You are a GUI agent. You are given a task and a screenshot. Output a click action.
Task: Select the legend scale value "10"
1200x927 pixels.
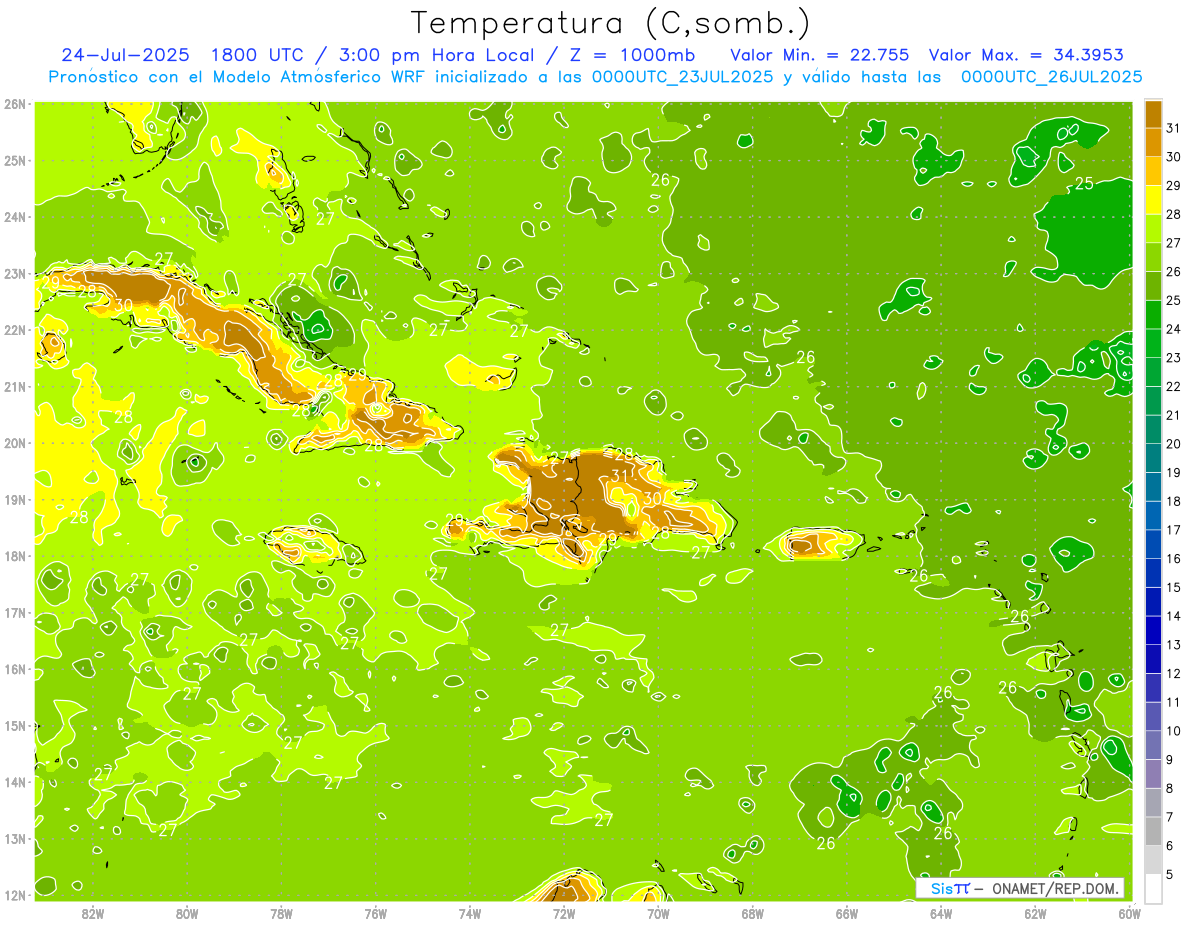click(x=1174, y=731)
